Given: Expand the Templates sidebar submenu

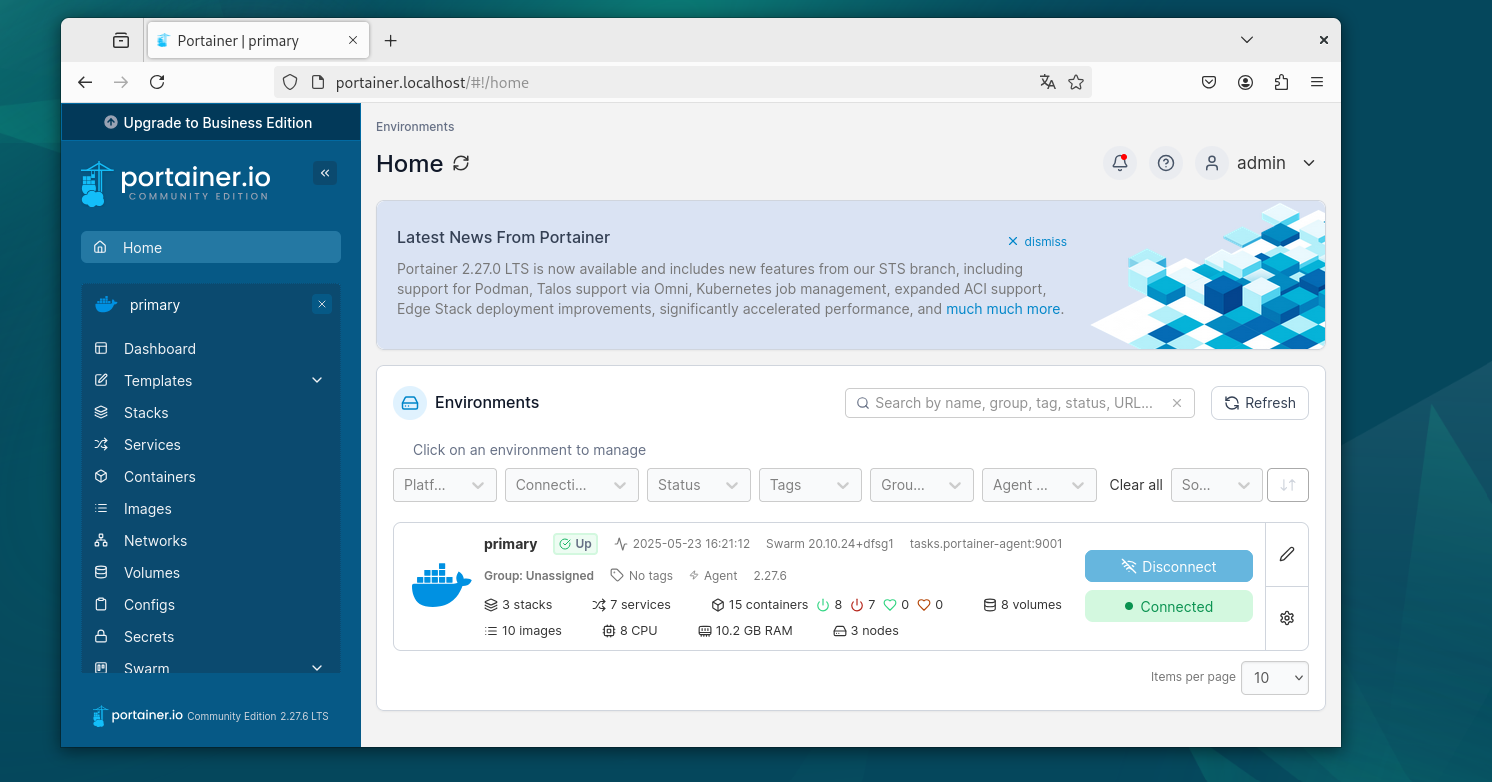Looking at the screenshot, I should pos(317,380).
